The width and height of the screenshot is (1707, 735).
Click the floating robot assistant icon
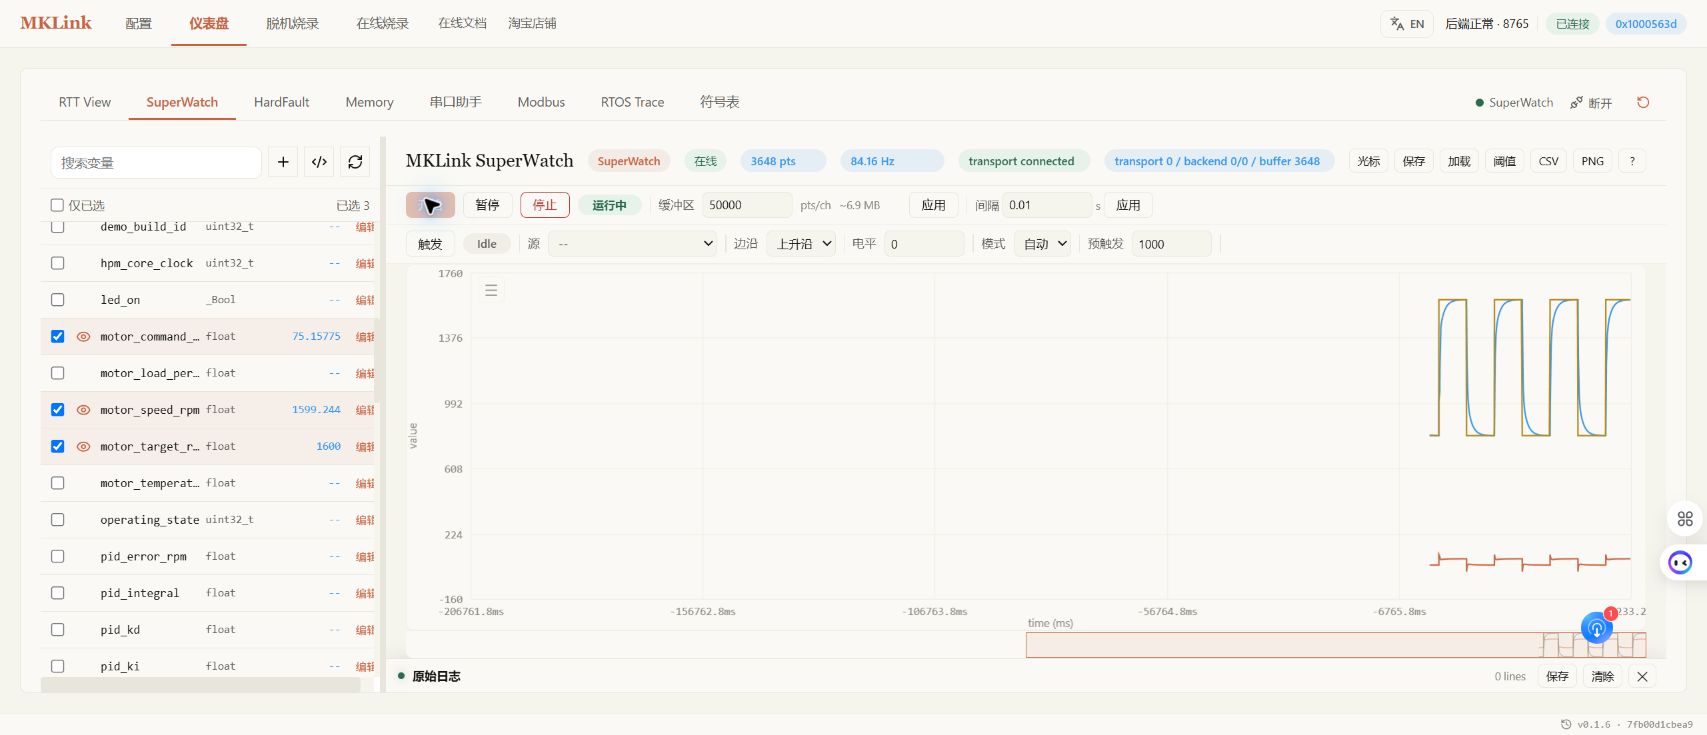pyautogui.click(x=1681, y=562)
